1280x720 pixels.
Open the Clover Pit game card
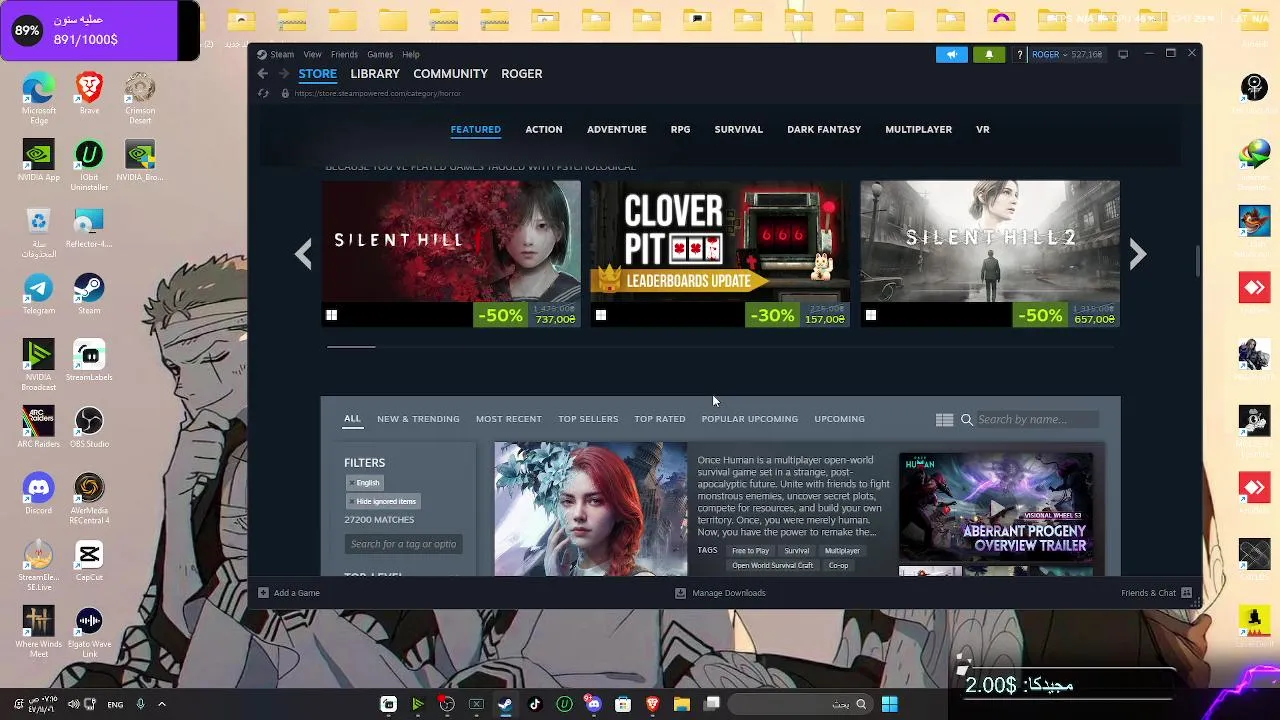point(720,254)
